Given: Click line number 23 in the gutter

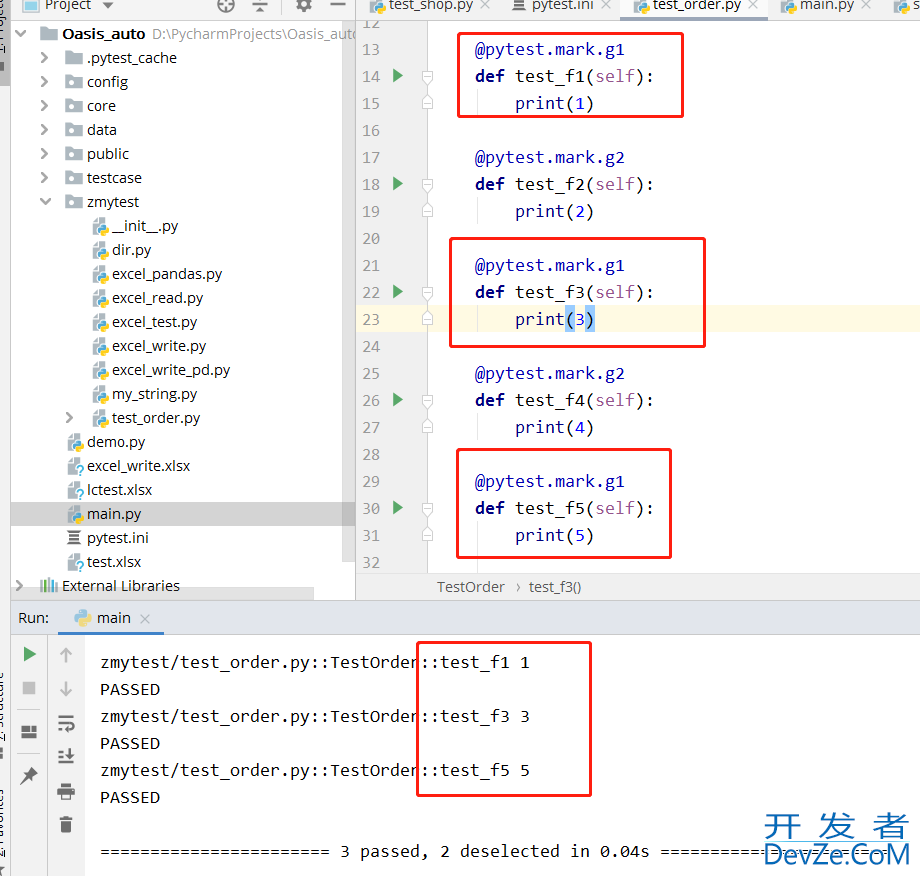Looking at the screenshot, I should (x=371, y=320).
